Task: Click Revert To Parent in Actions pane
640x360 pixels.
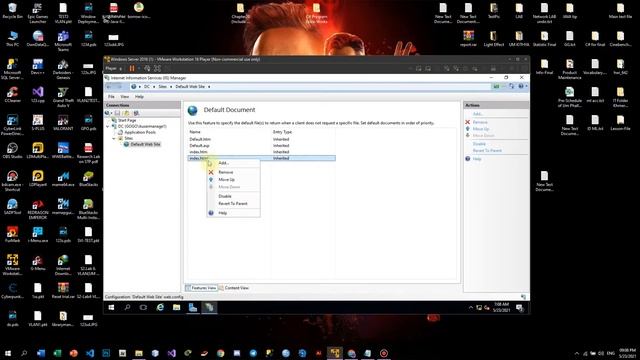Action: 487,151
